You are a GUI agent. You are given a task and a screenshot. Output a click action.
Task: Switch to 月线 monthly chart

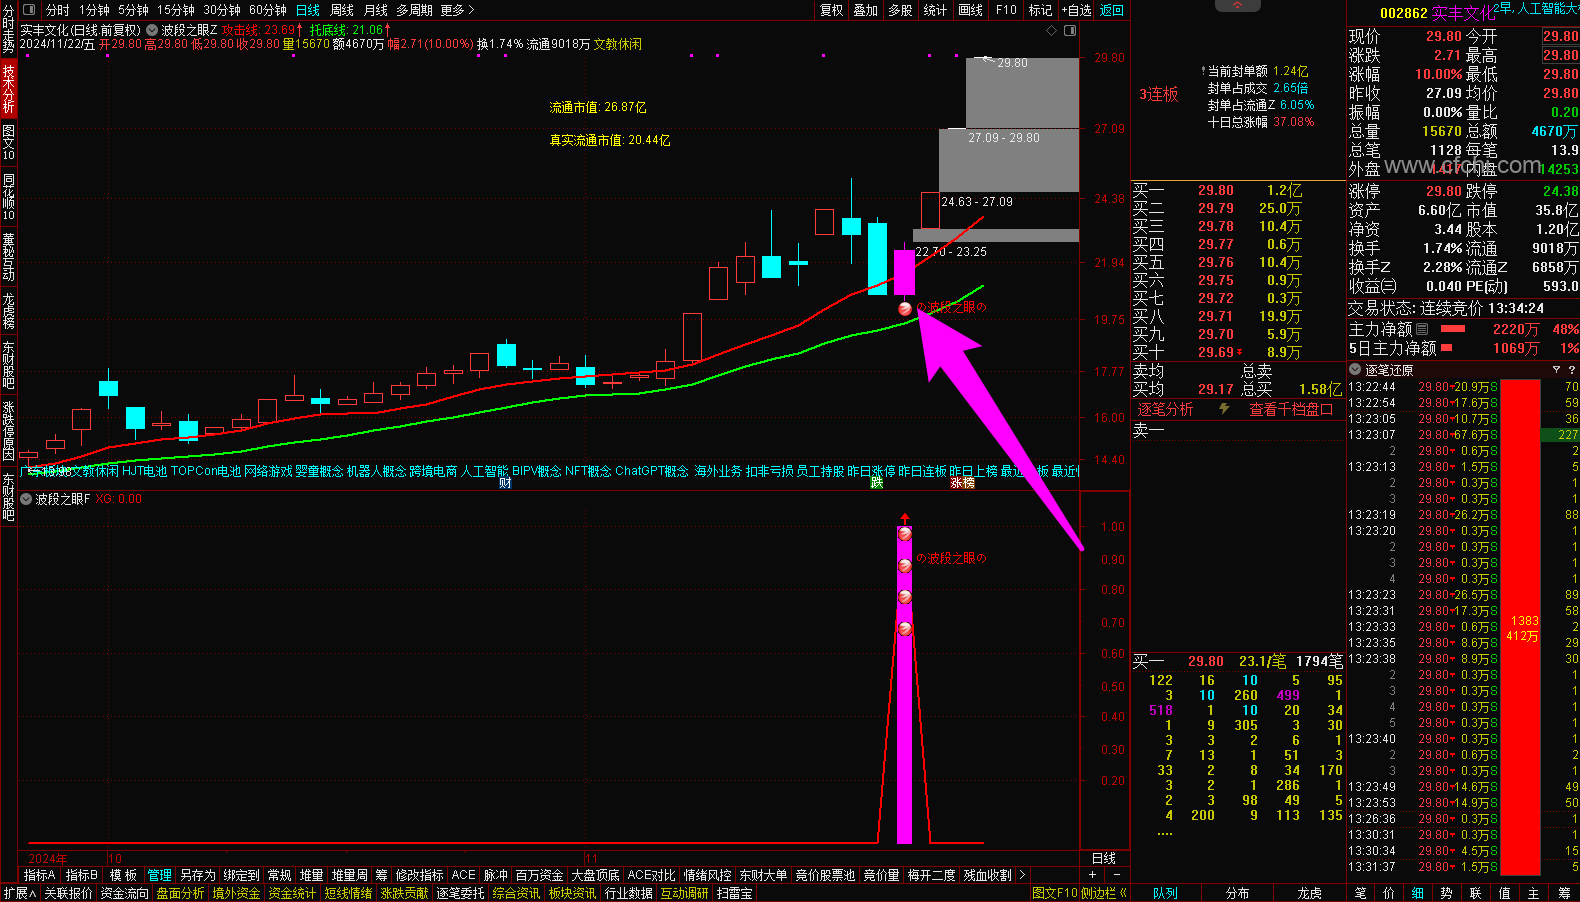point(376,10)
